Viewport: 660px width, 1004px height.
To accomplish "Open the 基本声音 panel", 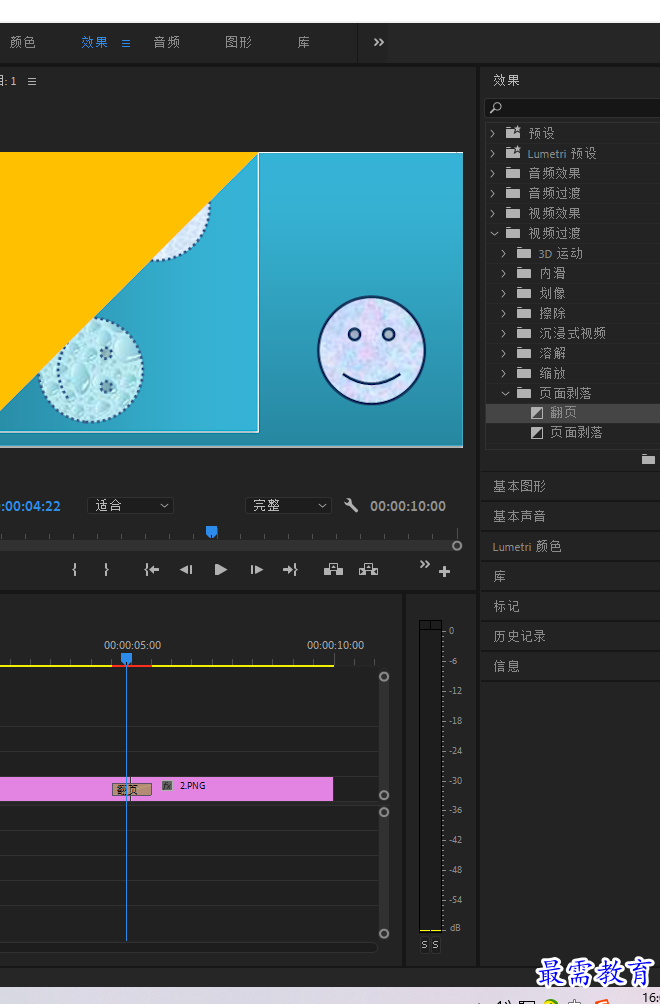I will click(x=519, y=516).
